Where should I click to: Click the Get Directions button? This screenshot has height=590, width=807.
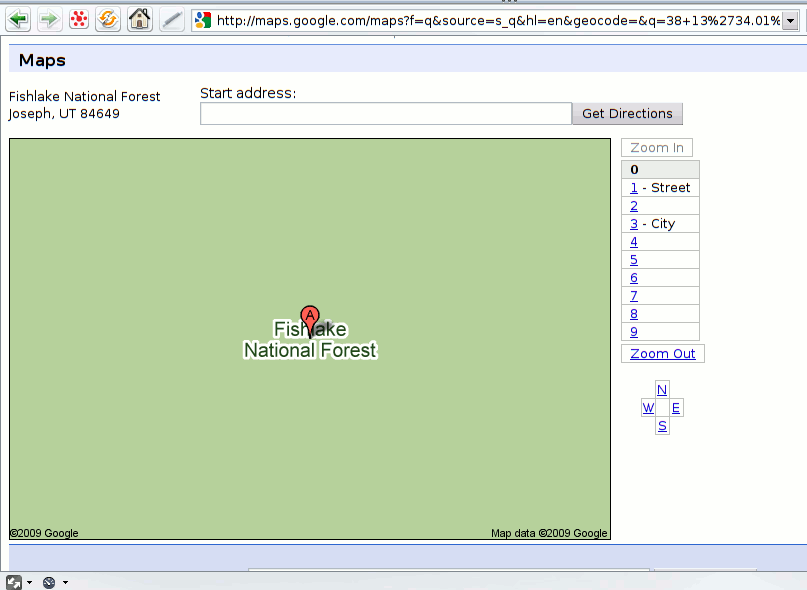(627, 114)
